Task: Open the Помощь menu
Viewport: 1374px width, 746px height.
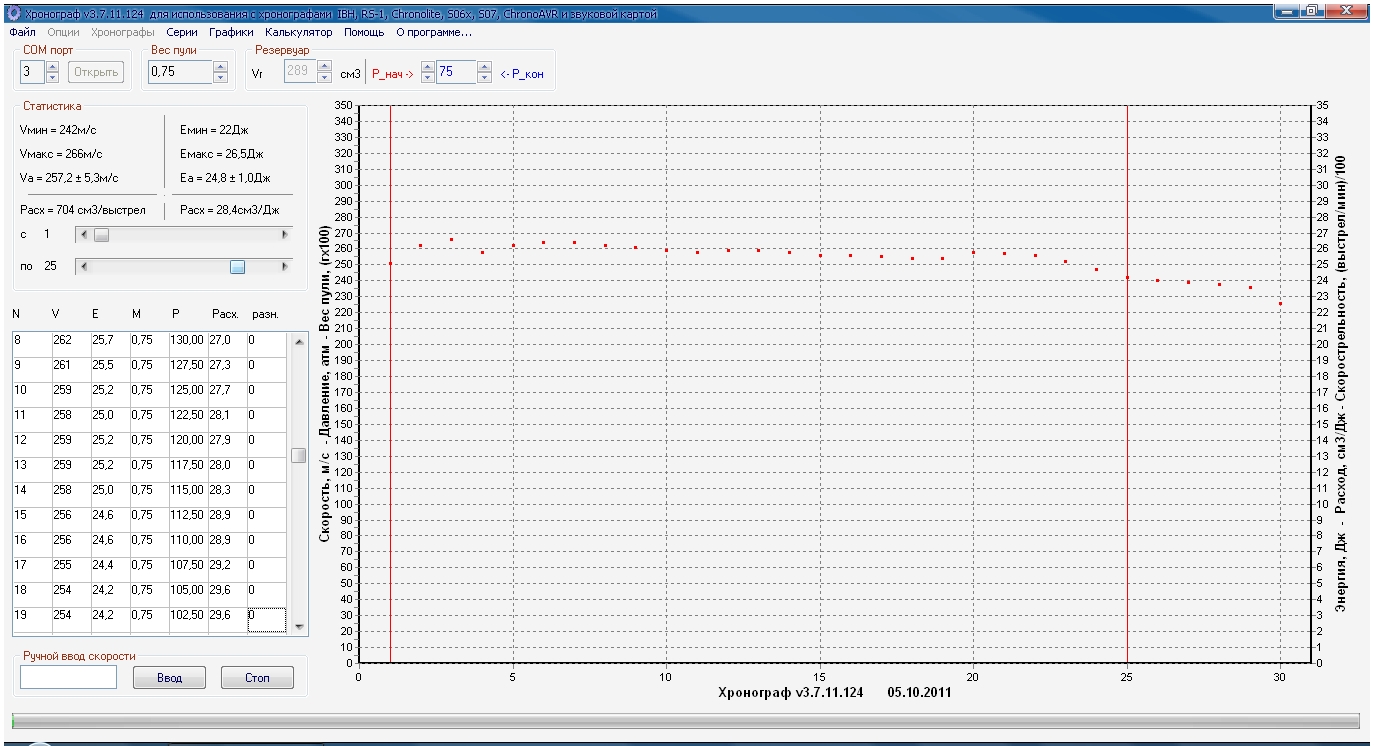Action: 364,32
